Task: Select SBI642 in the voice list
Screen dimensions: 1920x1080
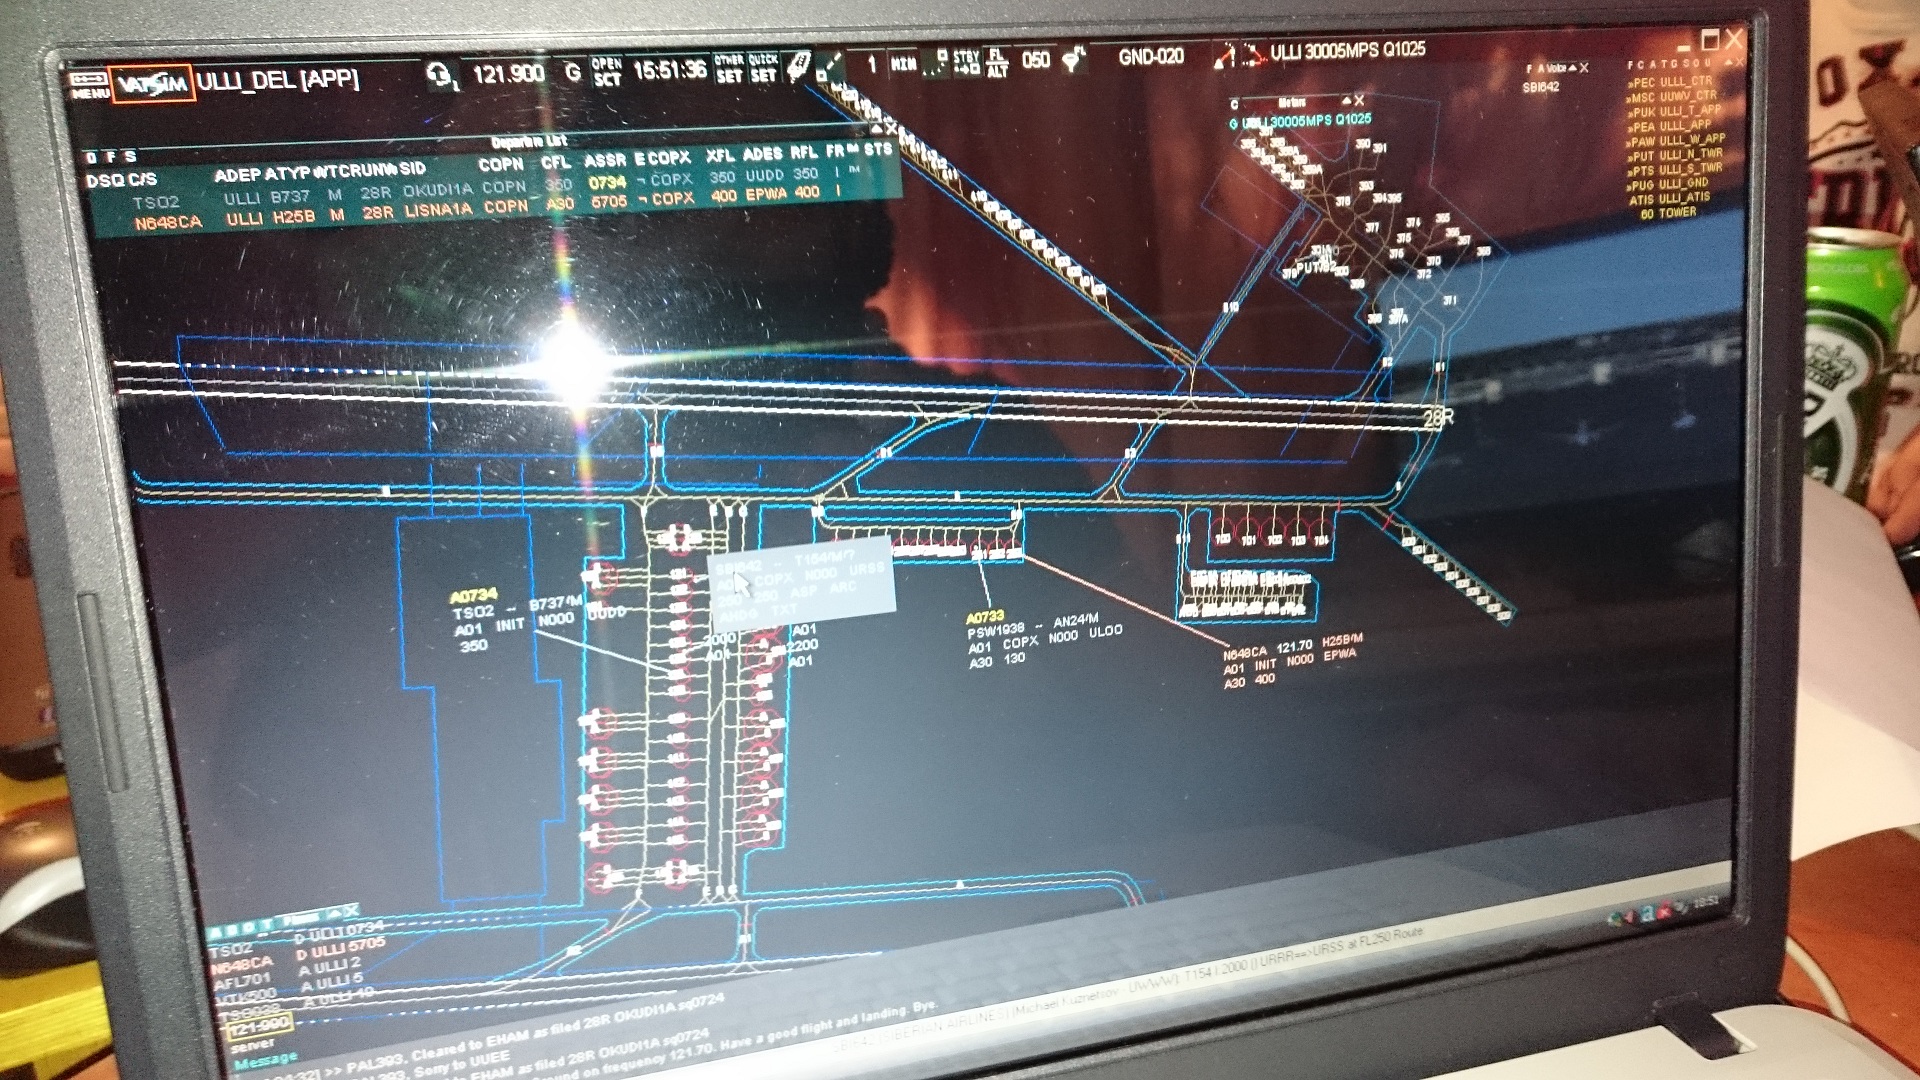Action: (1540, 87)
